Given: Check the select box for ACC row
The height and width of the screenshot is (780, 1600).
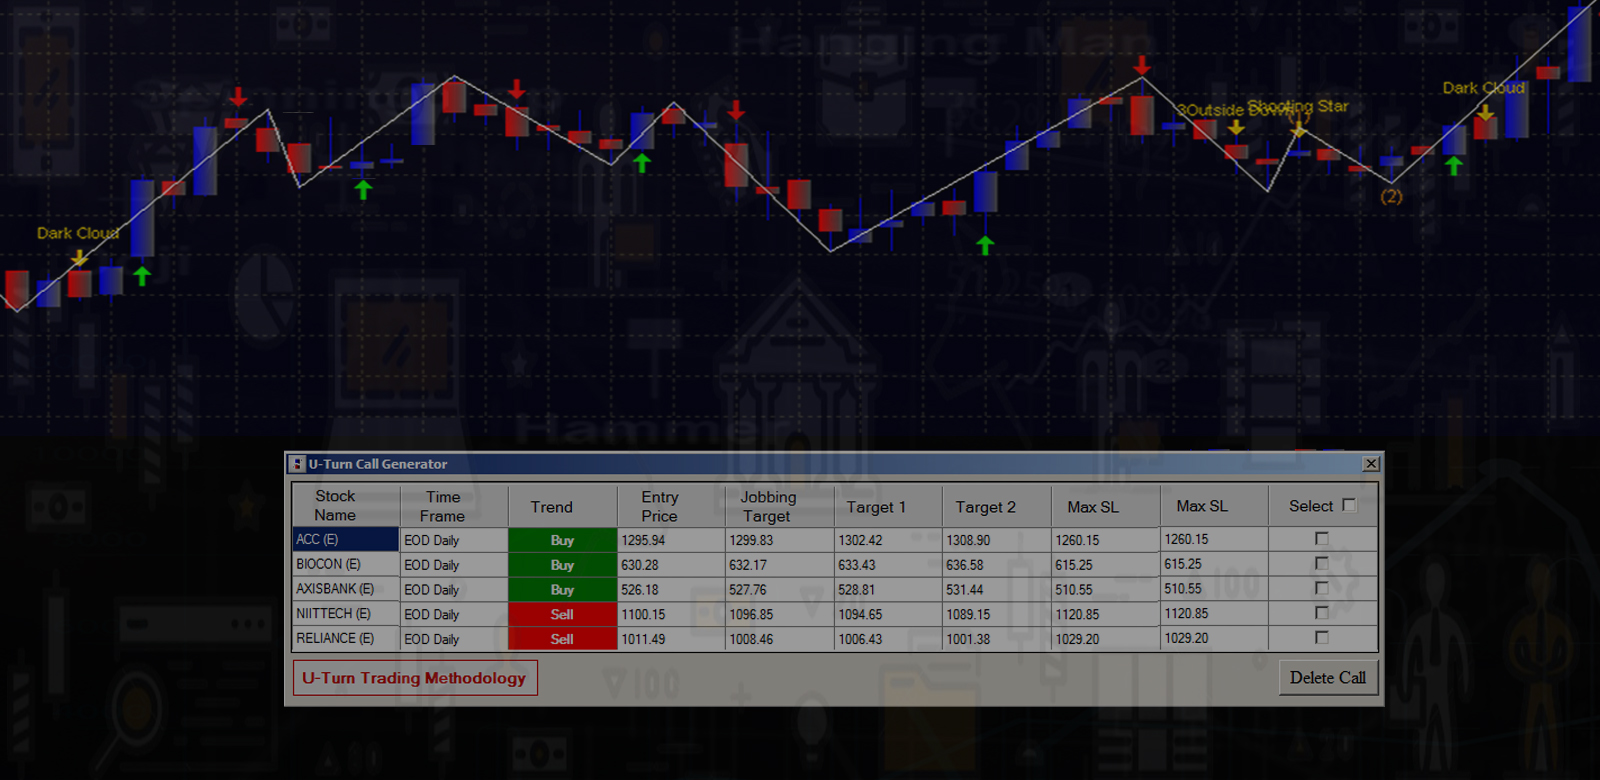Looking at the screenshot, I should pos(1322,539).
